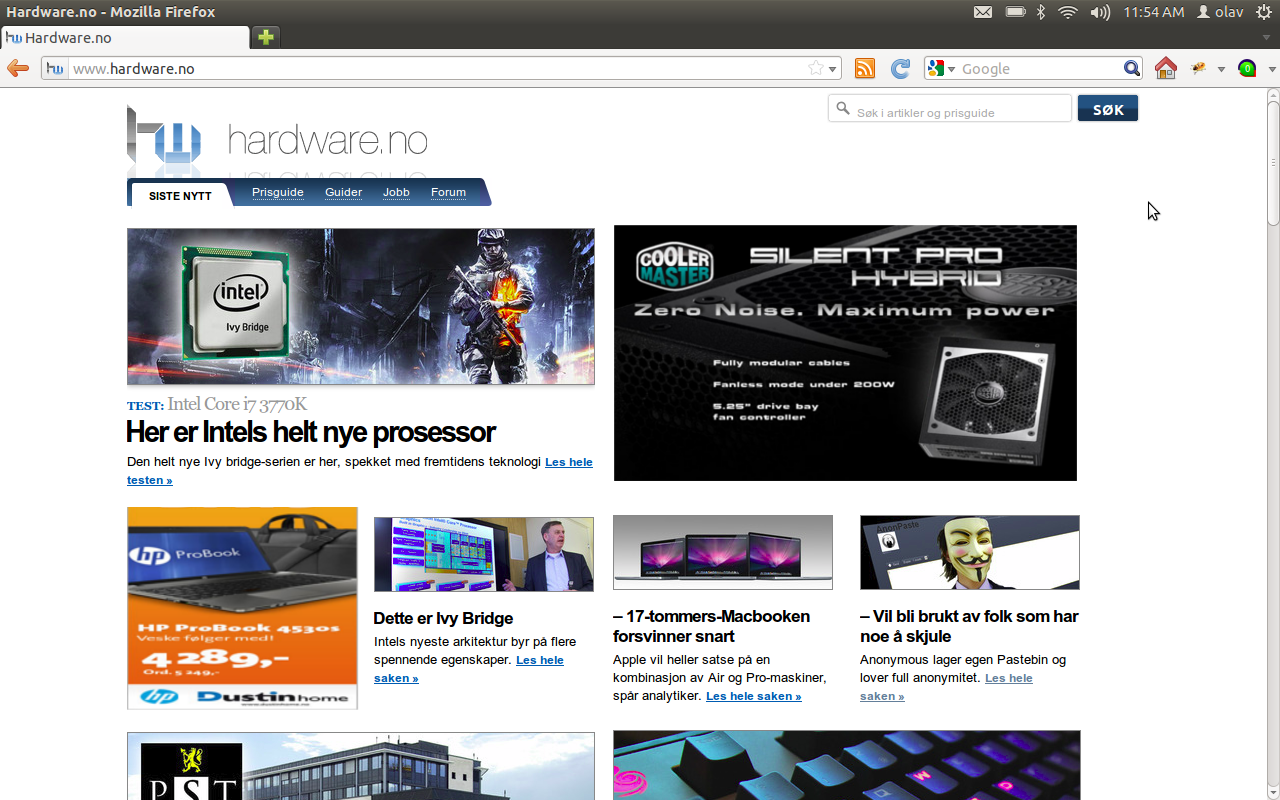
Task: Click 'TEST:' label above main headline
Action: (145, 406)
